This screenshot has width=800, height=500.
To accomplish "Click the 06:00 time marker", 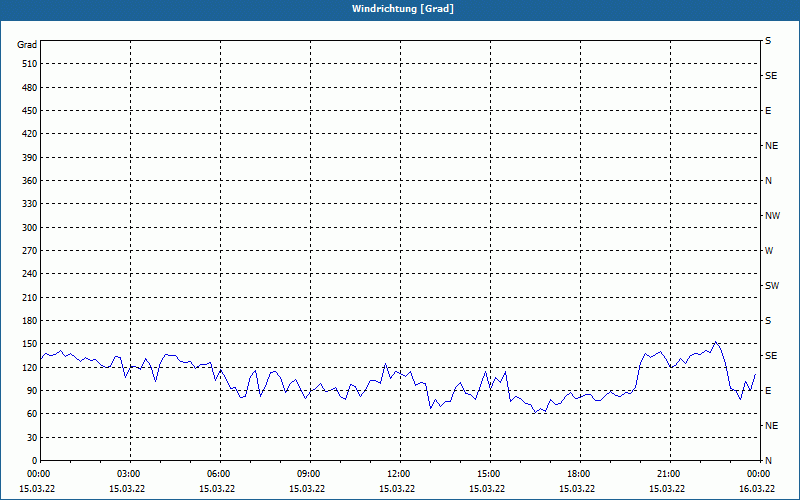I will [x=218, y=474].
